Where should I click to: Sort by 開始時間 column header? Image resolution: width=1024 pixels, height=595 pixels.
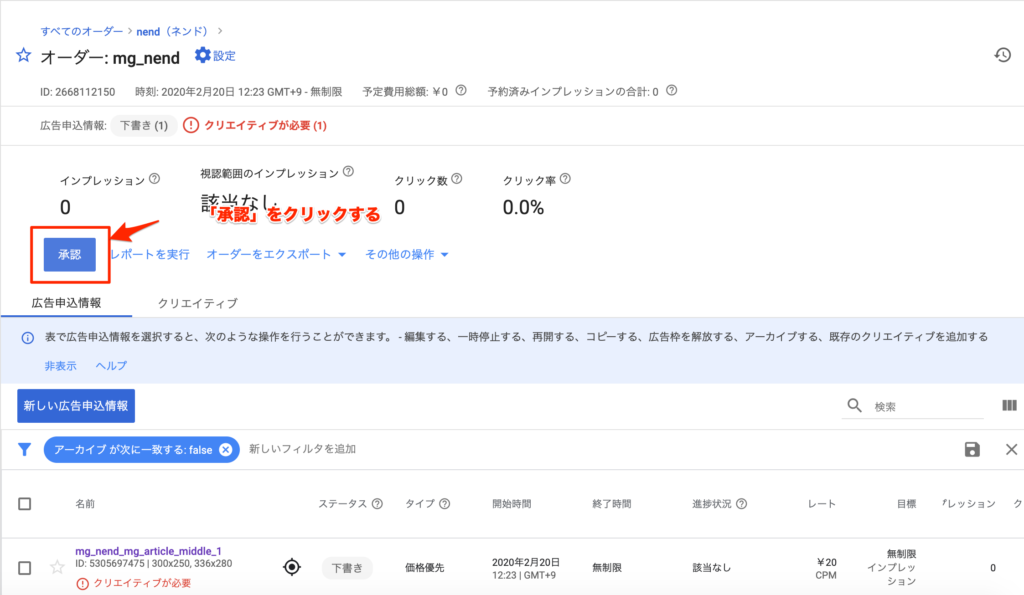(511, 504)
